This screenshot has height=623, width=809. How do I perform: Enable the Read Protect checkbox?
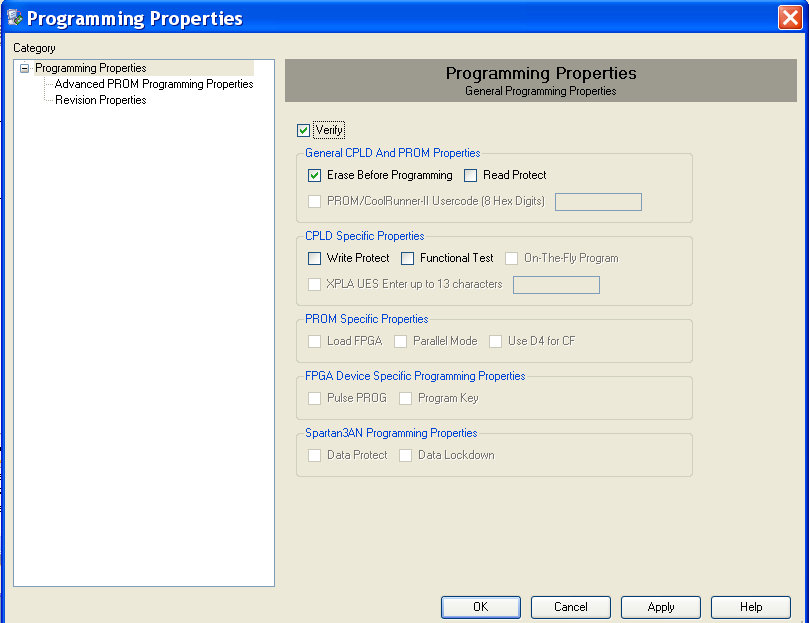(x=470, y=175)
